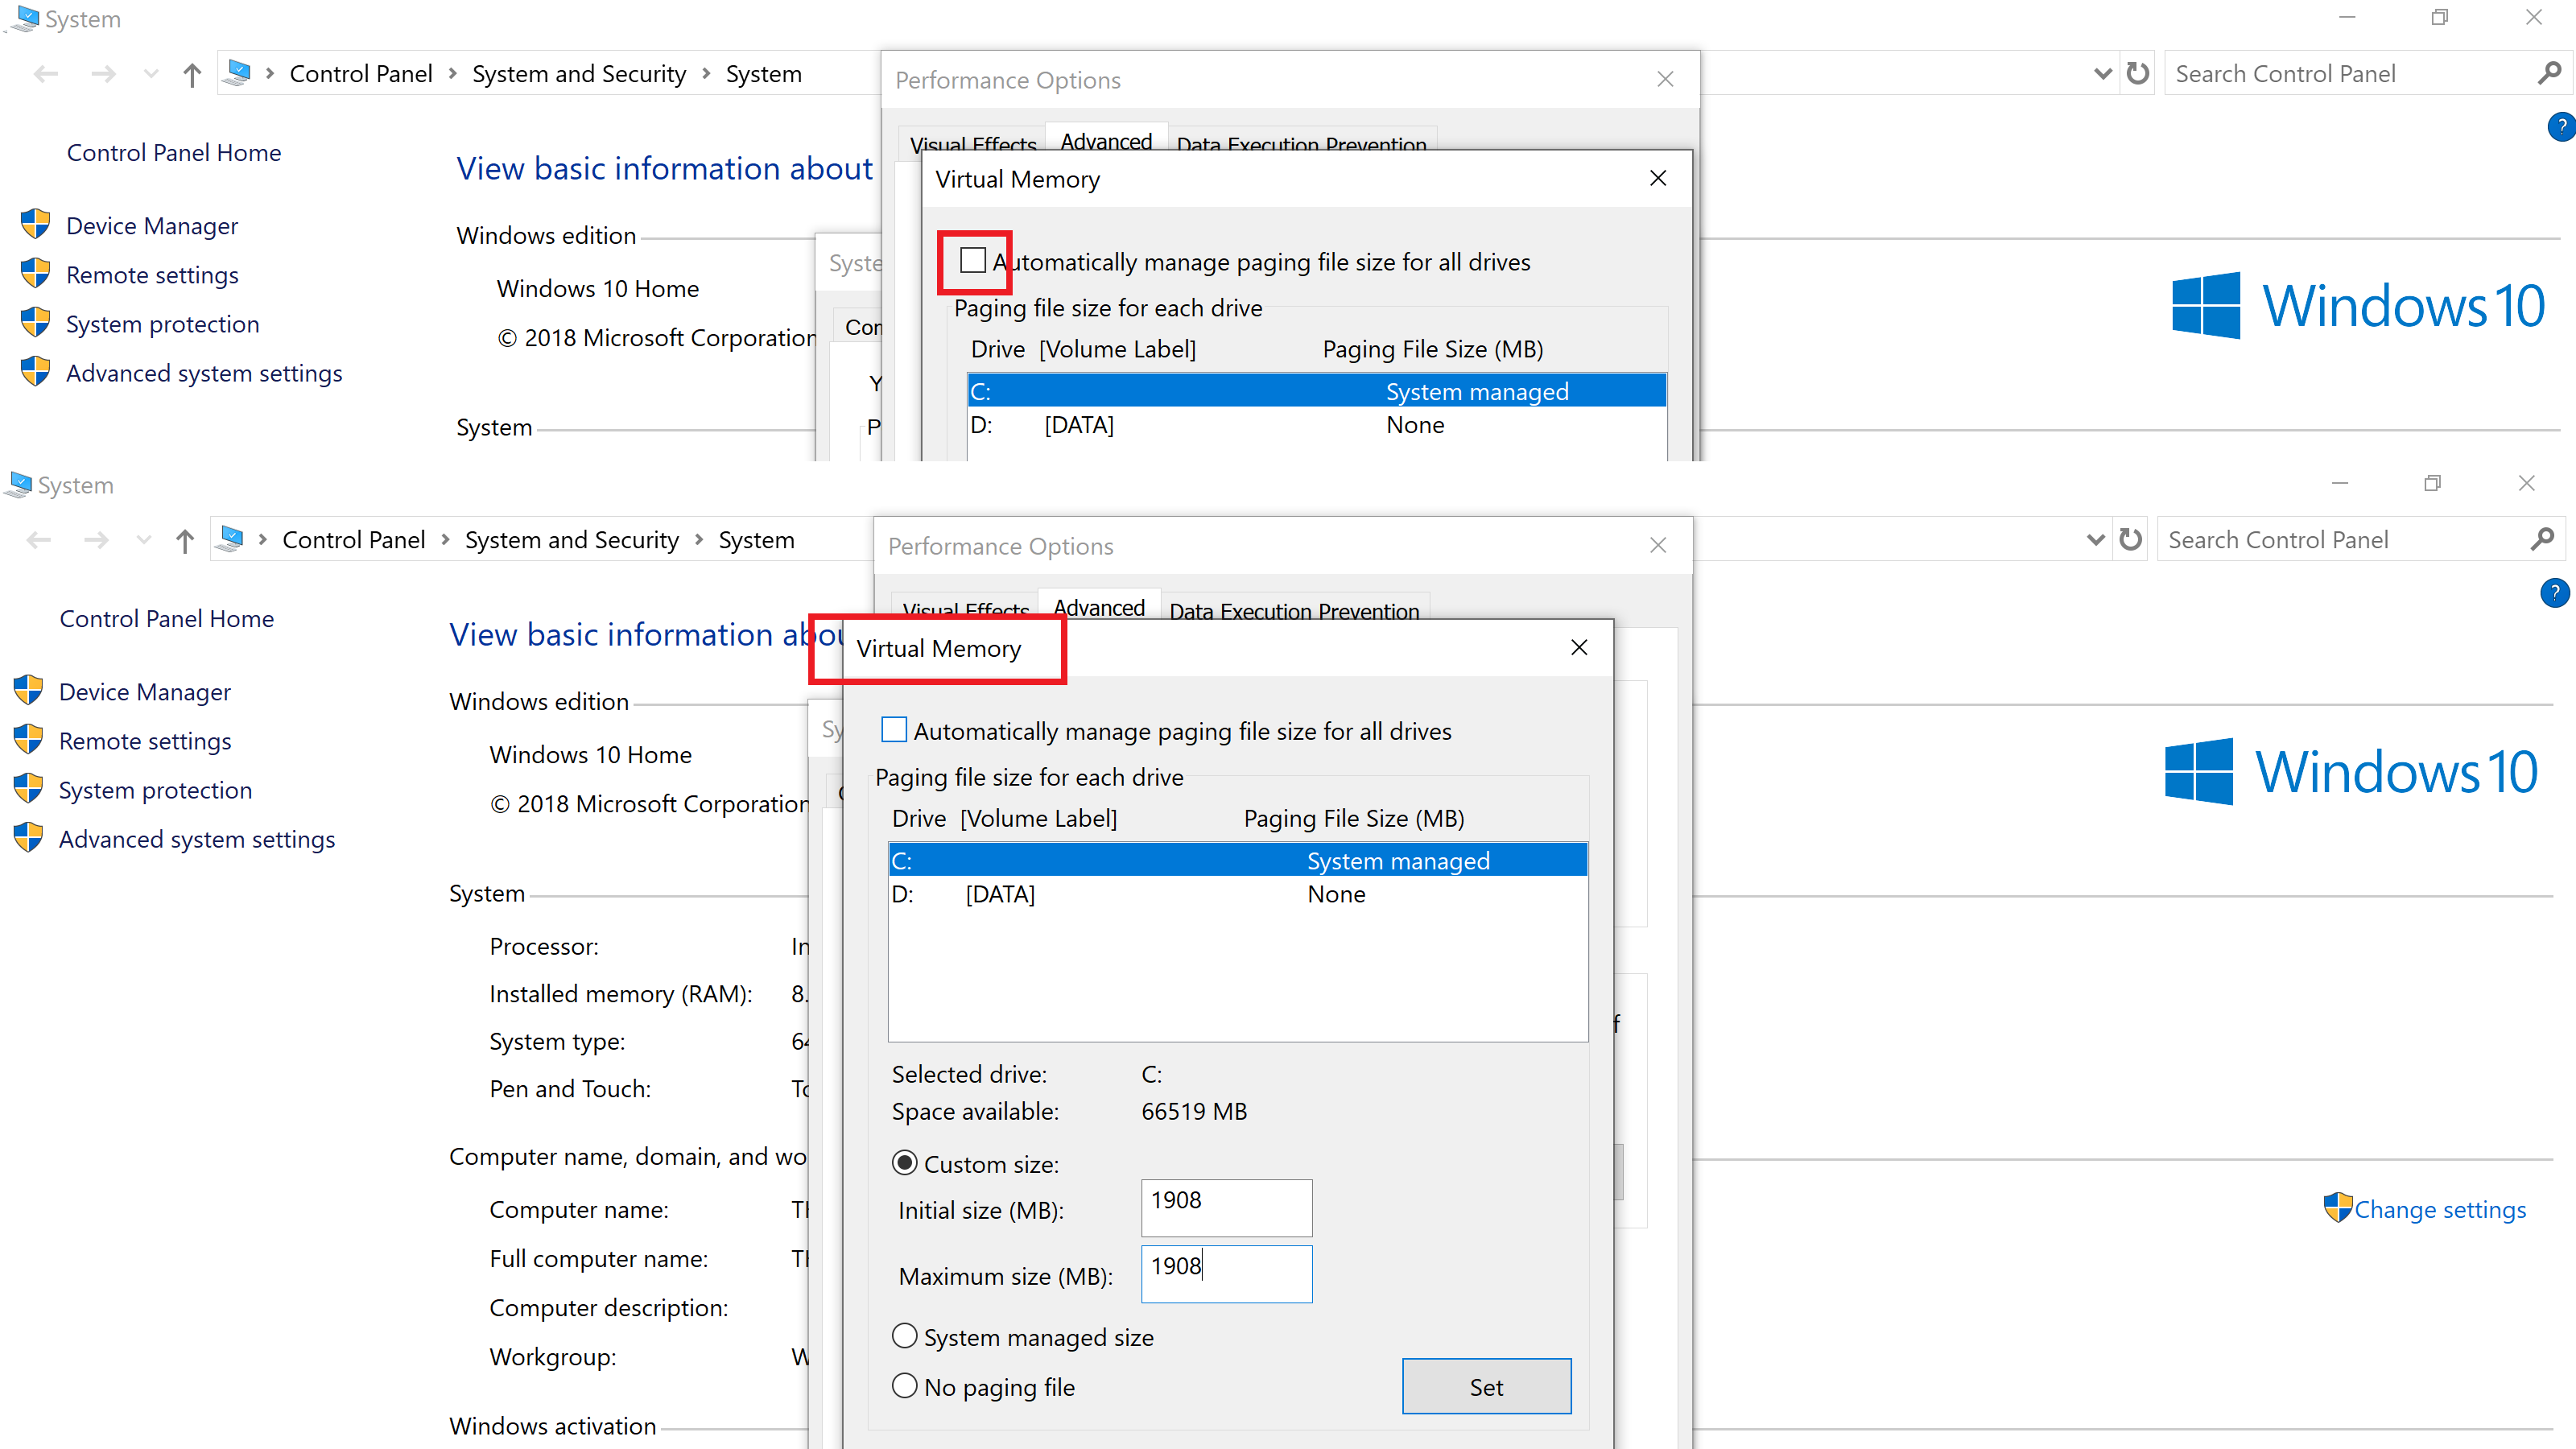
Task: Click the search magnifier in the lower Search Control Panel box
Action: 2542,540
